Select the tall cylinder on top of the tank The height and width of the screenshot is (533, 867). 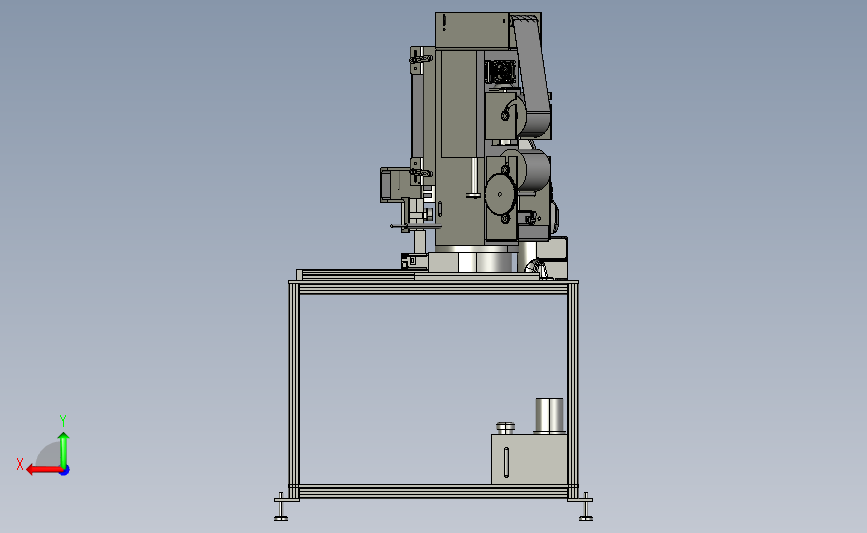[550, 415]
